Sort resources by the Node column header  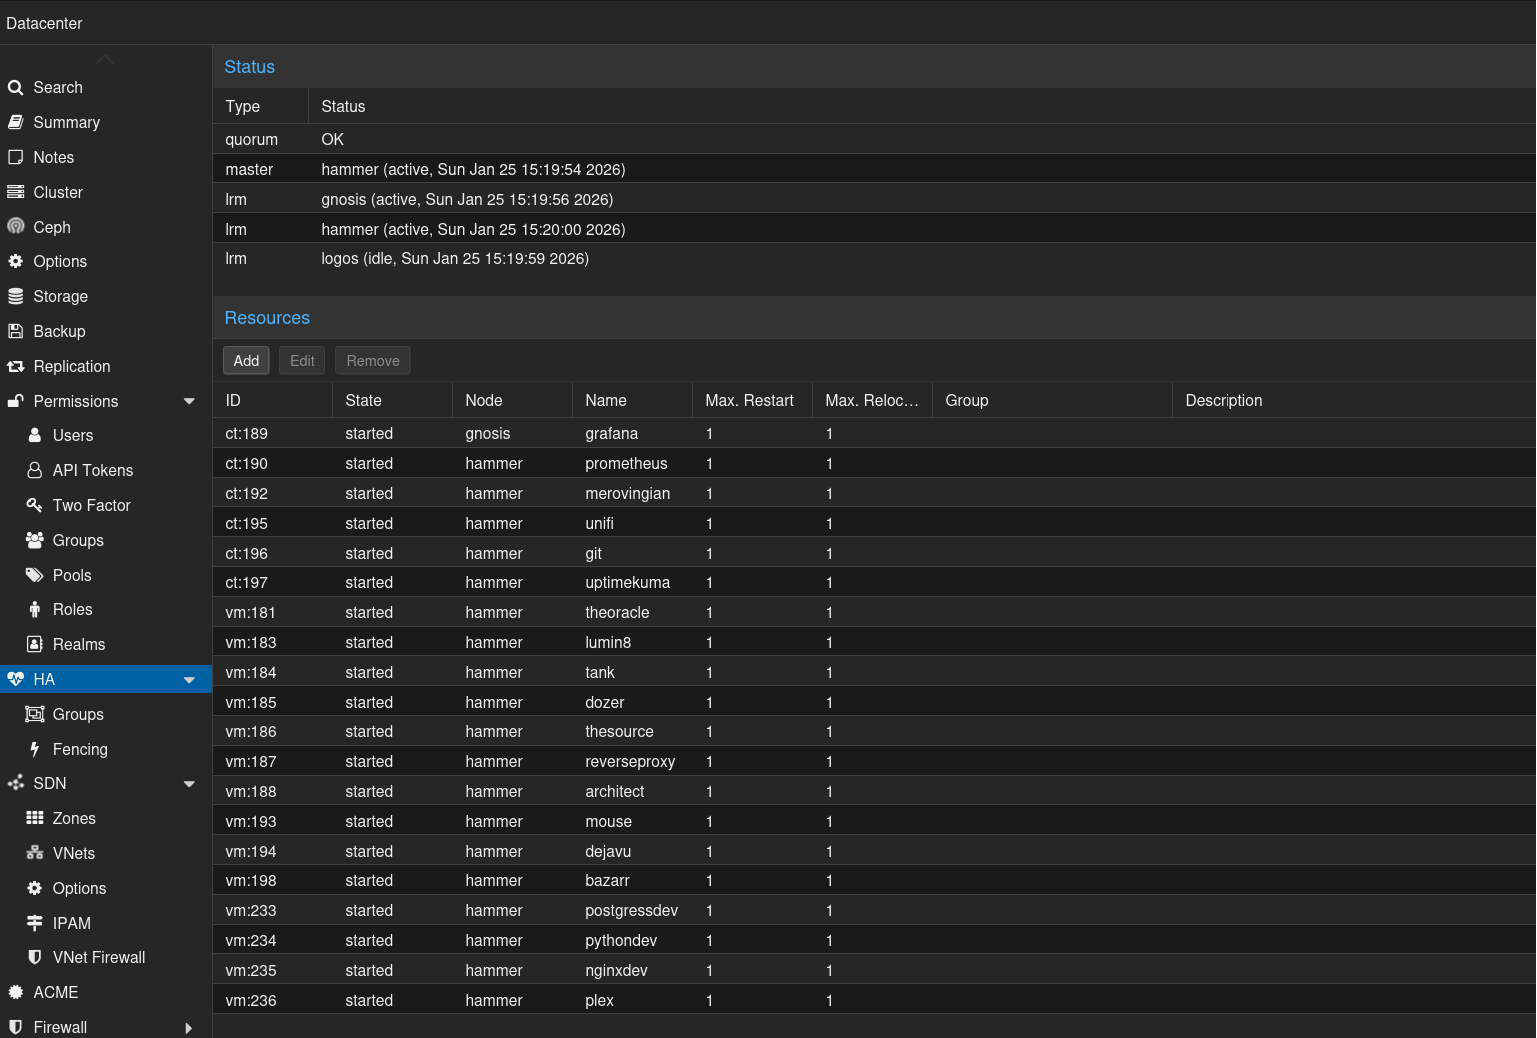484,400
